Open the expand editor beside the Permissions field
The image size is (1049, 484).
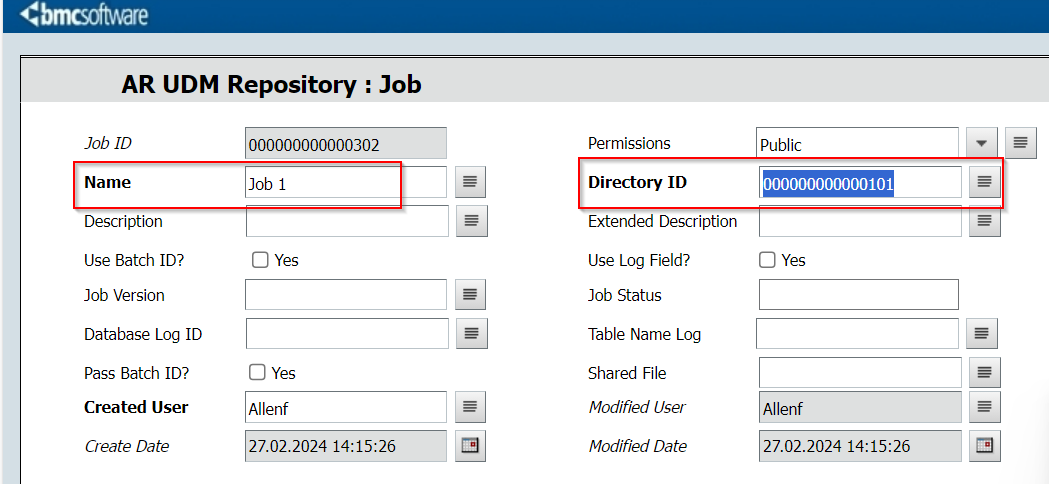point(1020,143)
